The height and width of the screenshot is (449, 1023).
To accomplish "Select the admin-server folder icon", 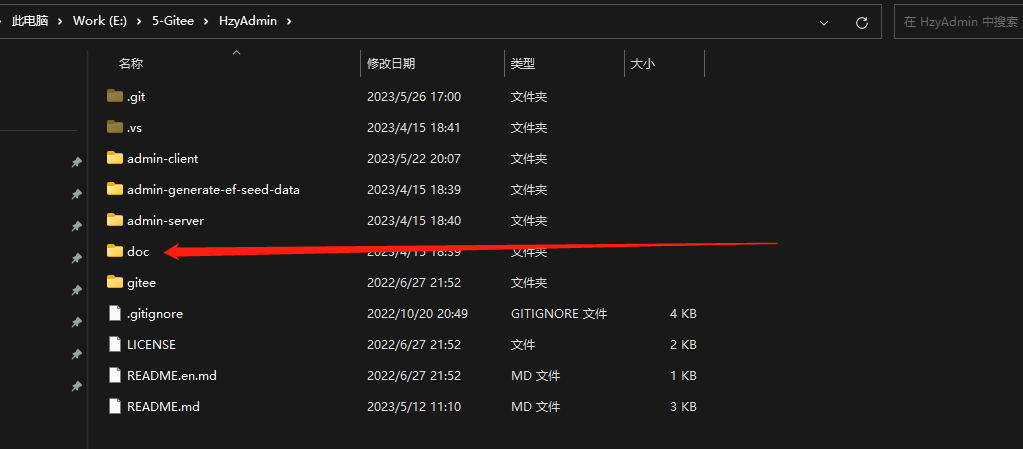I will (x=114, y=221).
